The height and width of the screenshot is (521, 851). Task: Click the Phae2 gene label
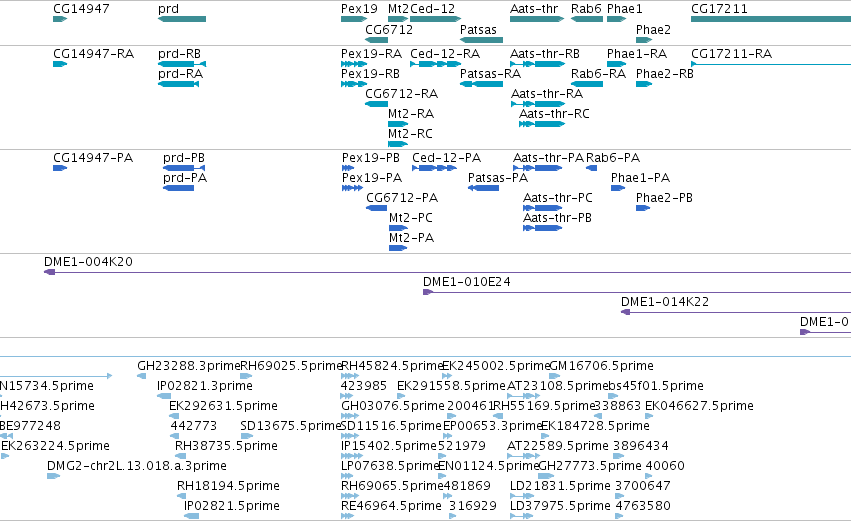(653, 29)
